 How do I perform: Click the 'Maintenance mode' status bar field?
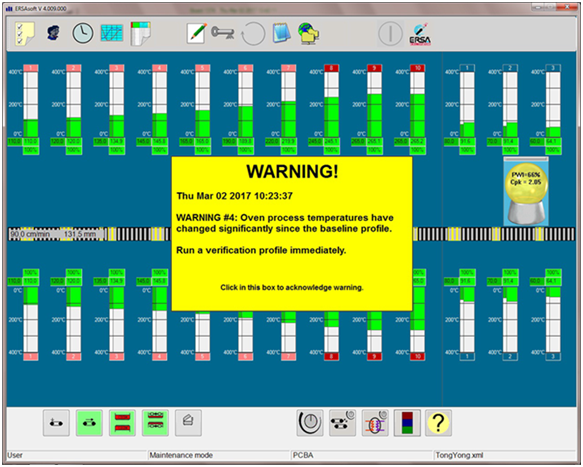219,455
